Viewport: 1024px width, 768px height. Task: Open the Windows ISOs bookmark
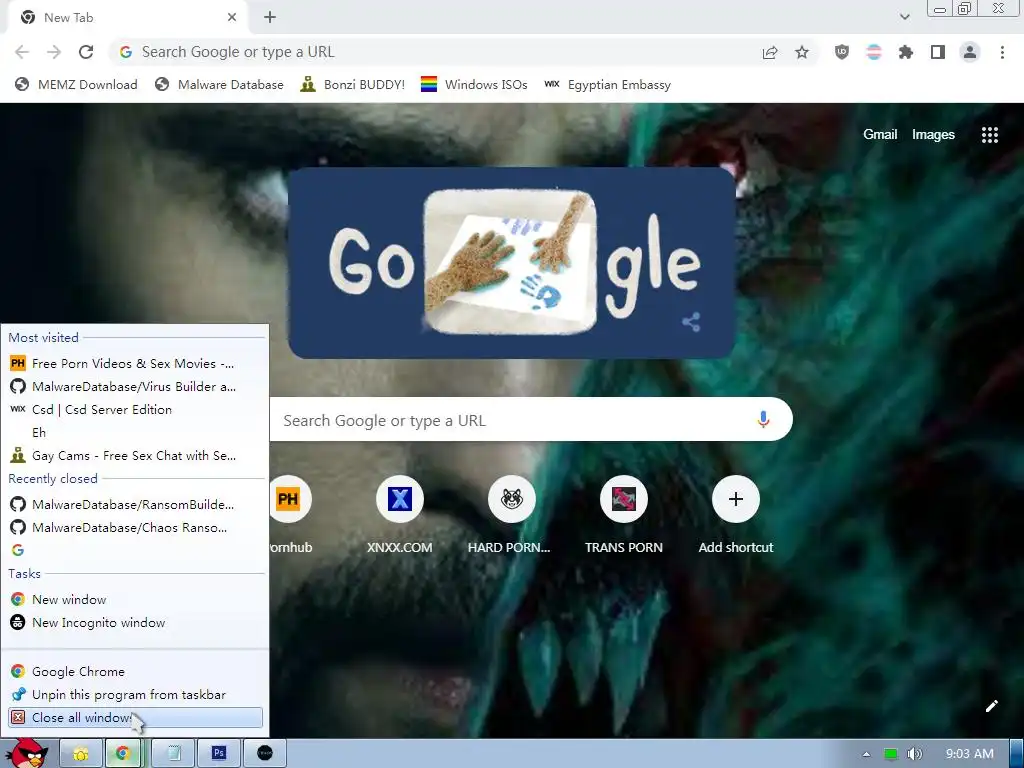[474, 85]
